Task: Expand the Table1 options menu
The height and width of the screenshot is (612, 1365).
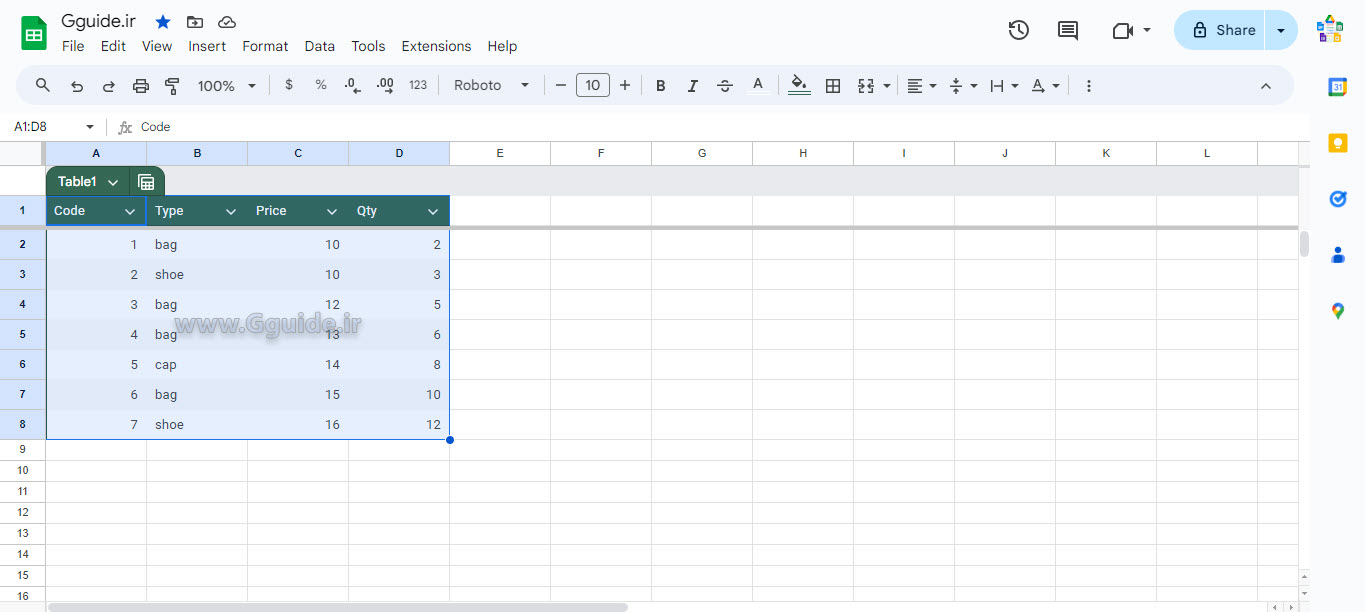Action: (112, 181)
